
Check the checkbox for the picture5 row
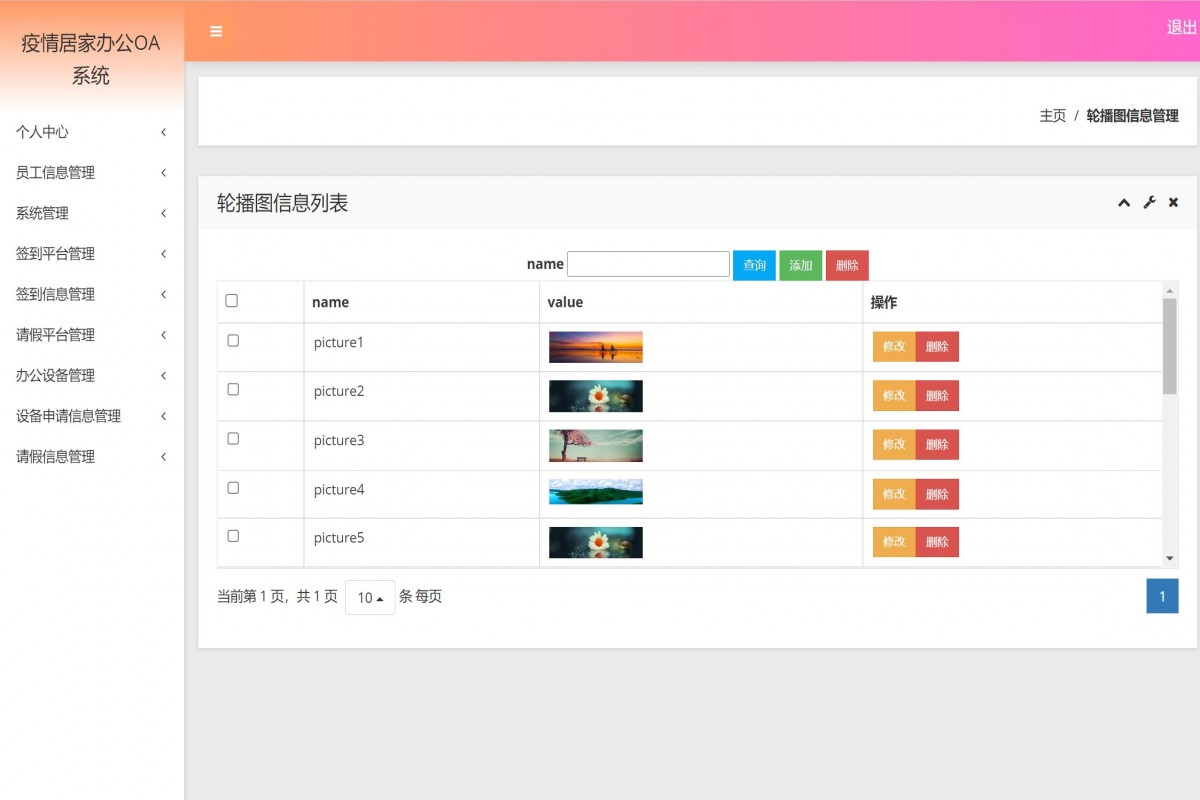coord(232,535)
